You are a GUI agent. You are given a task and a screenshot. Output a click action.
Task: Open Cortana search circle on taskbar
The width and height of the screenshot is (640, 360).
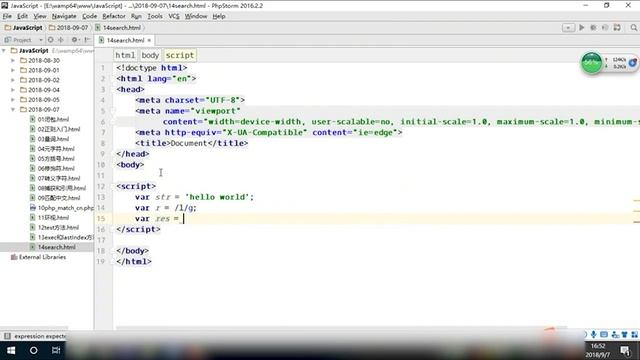(x=33, y=351)
